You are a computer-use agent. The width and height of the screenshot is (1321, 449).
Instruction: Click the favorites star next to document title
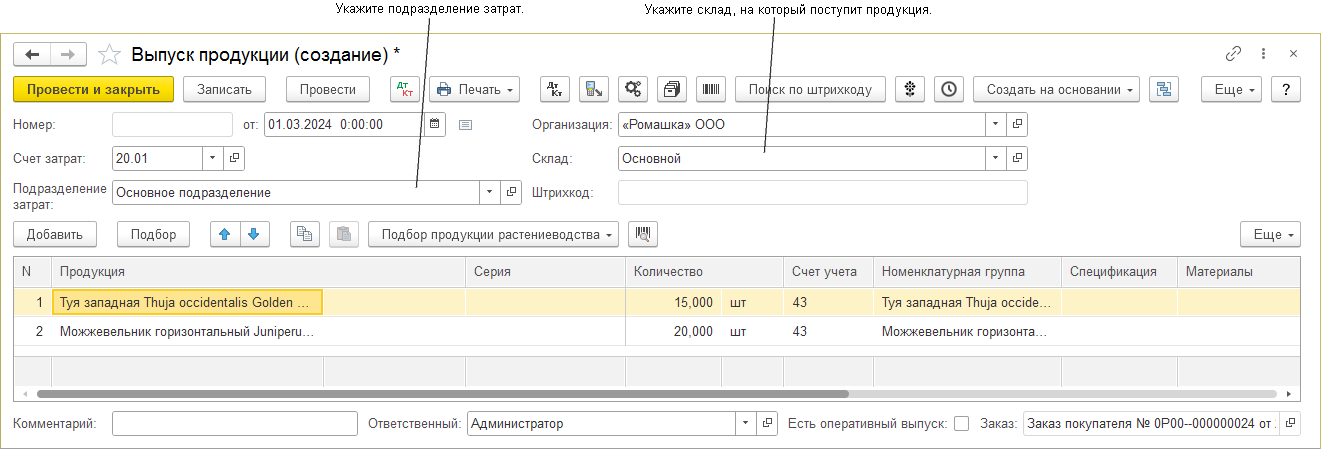pos(111,54)
